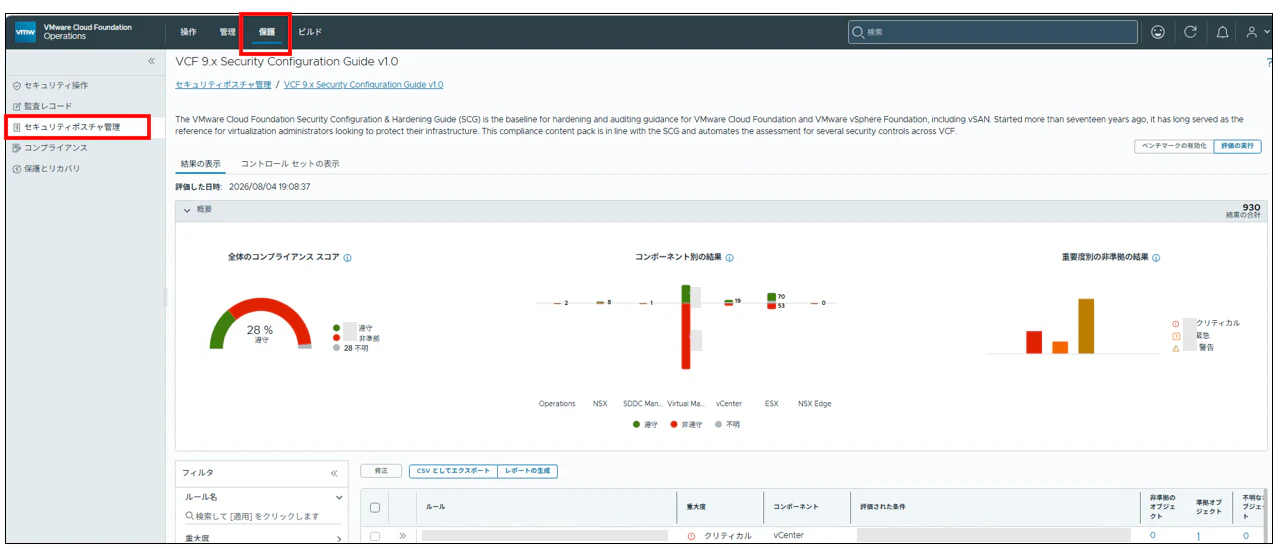Image resolution: width=1277 pixels, height=550 pixels.
Task: Follow the VCF 9.x Security Configuration Guide breadcrumb
Action: pos(364,85)
